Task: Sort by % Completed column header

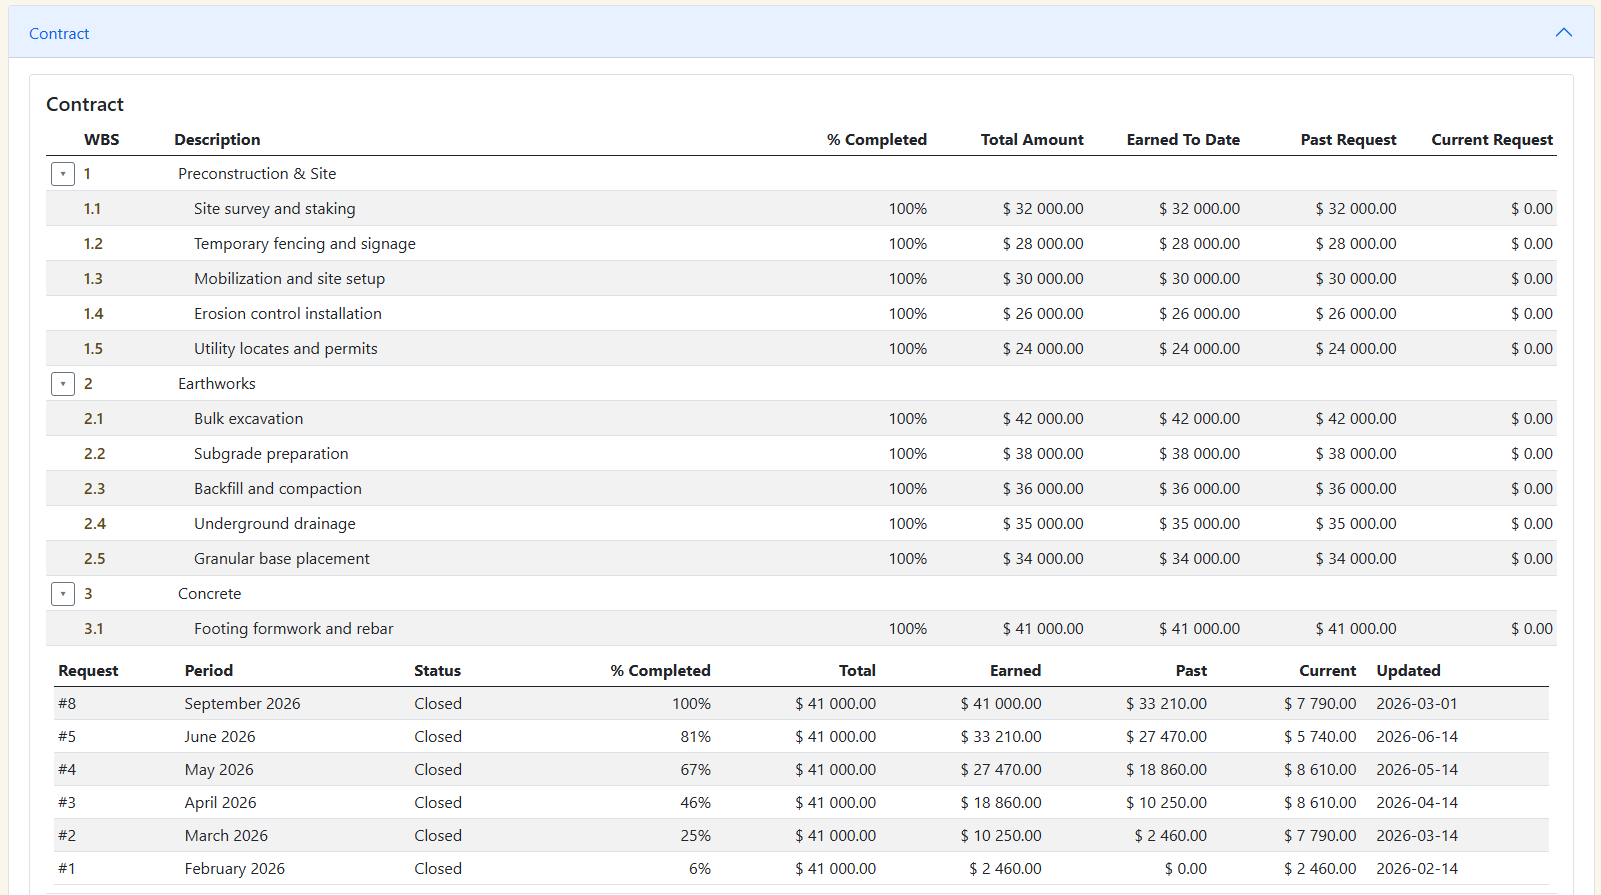Action: (876, 140)
